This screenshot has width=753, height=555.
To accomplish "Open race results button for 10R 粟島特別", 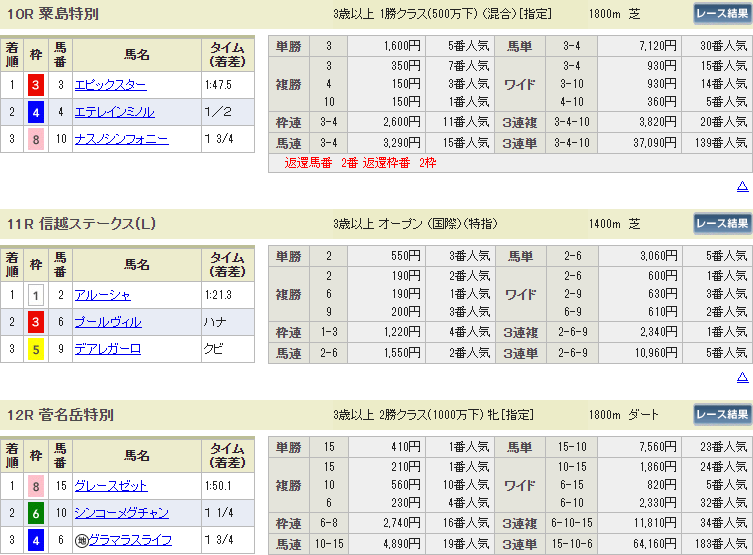I will click(722, 13).
